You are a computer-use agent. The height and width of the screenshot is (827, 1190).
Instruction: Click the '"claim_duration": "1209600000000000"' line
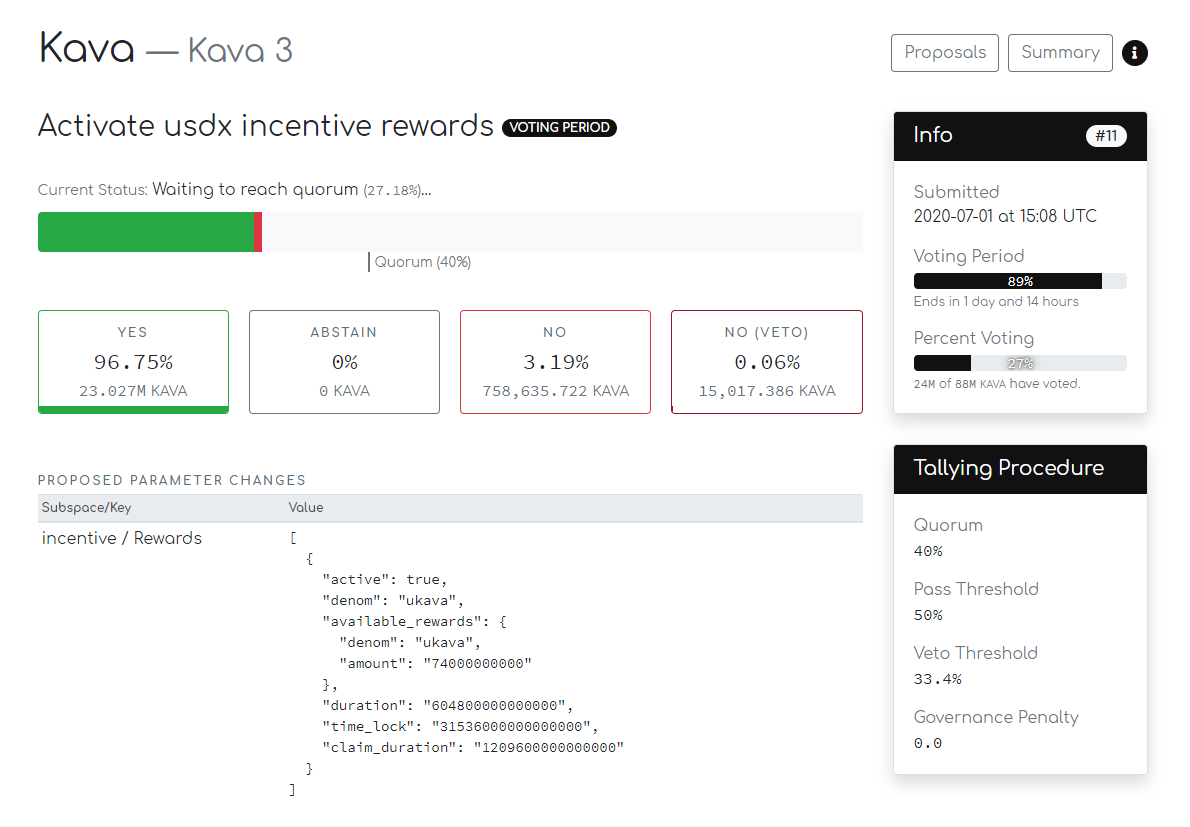pyautogui.click(x=473, y=748)
